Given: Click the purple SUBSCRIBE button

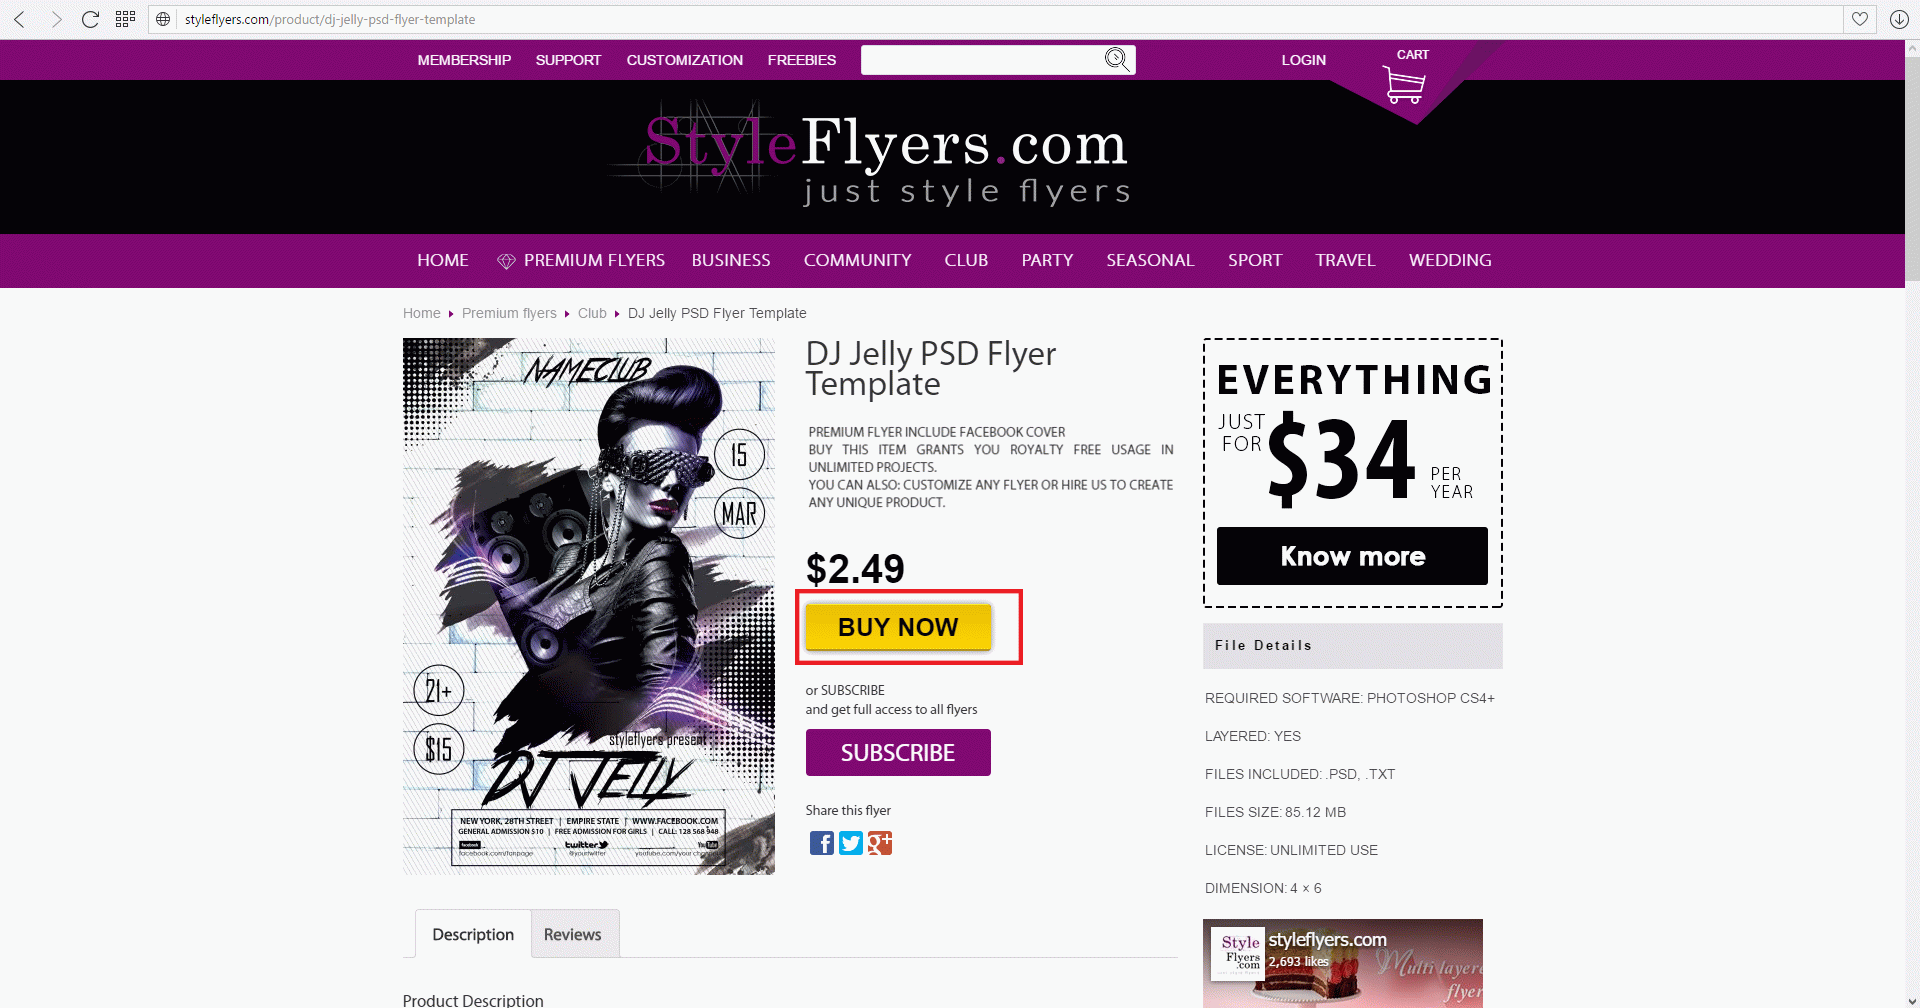Looking at the screenshot, I should coord(898,752).
